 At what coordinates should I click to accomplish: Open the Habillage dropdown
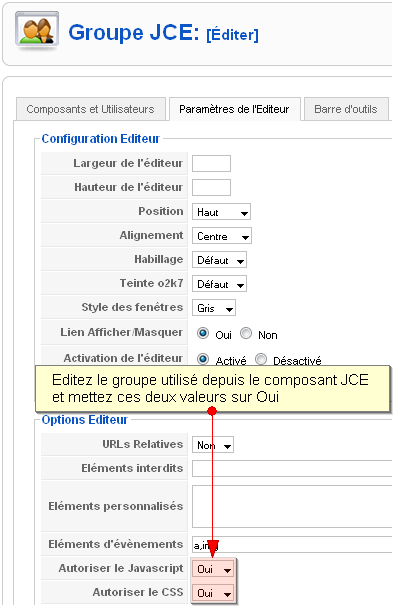pos(219,260)
